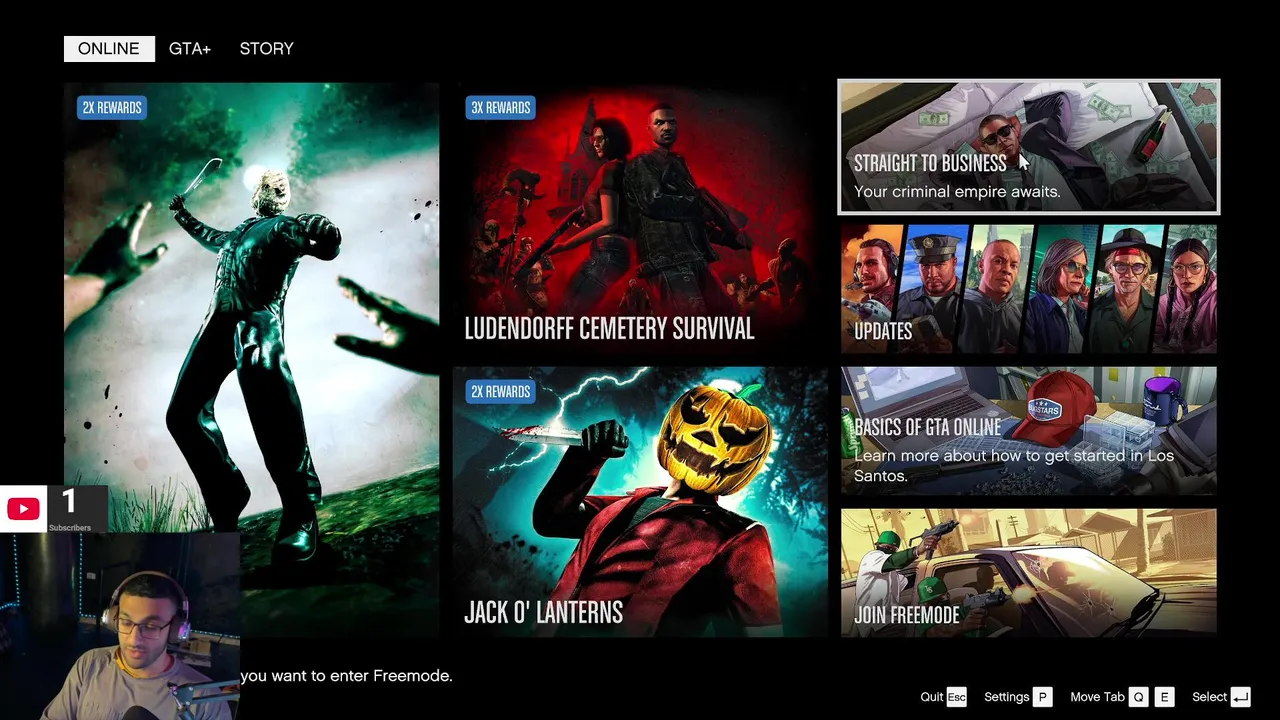Click the streamer webcam overlay
This screenshot has height=720, width=1280.
(120, 627)
